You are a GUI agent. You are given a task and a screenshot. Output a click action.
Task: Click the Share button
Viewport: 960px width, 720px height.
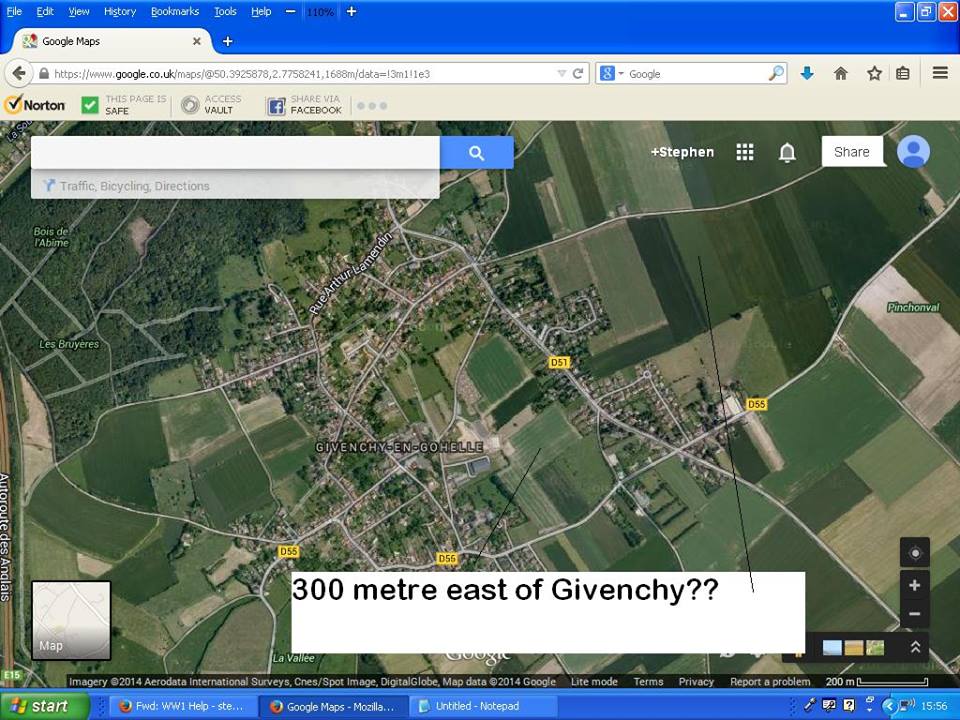[x=852, y=152]
